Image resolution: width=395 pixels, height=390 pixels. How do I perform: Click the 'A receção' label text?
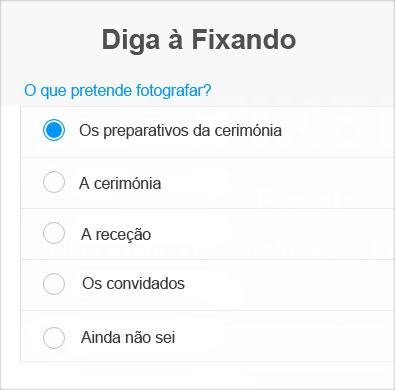[116, 234]
